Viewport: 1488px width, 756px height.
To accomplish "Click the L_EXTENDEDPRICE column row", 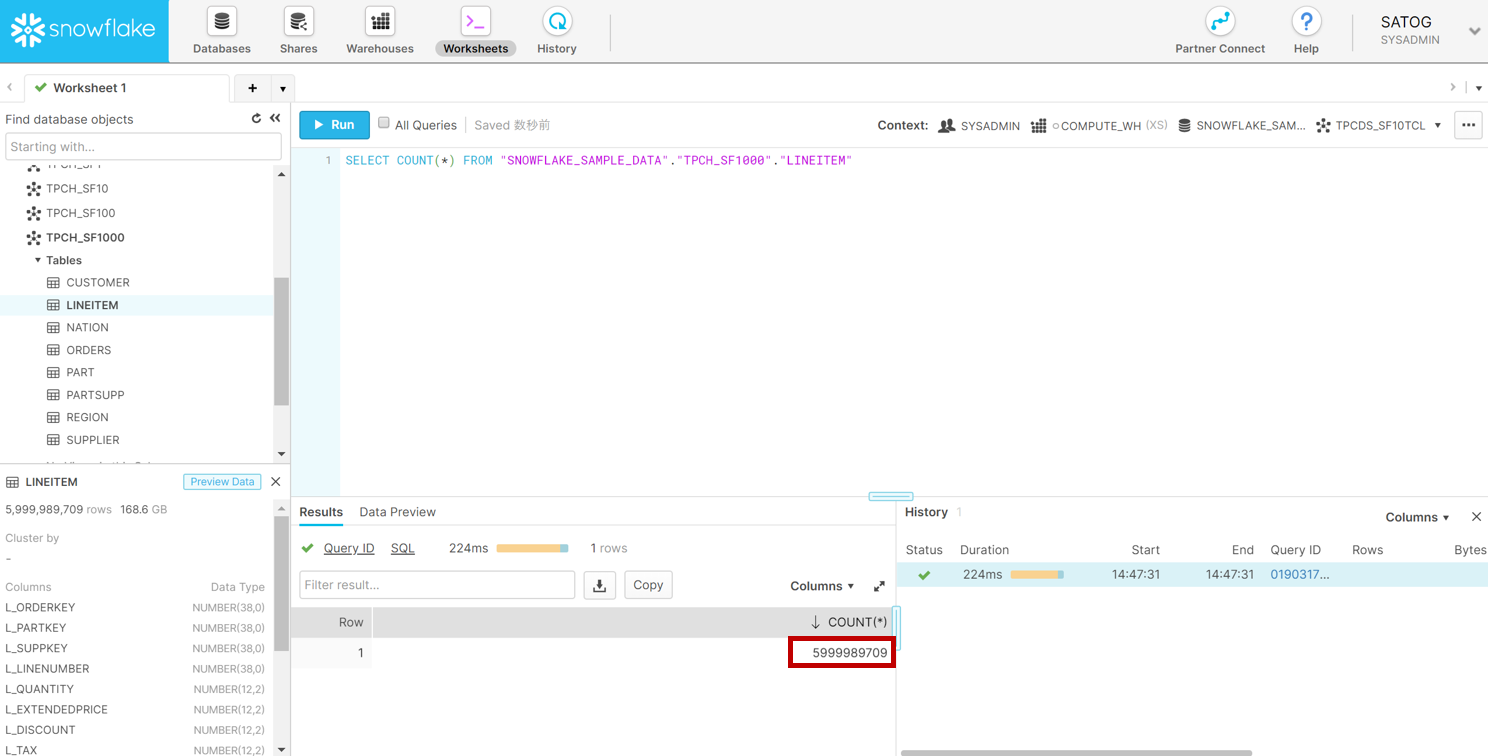I will [135, 710].
